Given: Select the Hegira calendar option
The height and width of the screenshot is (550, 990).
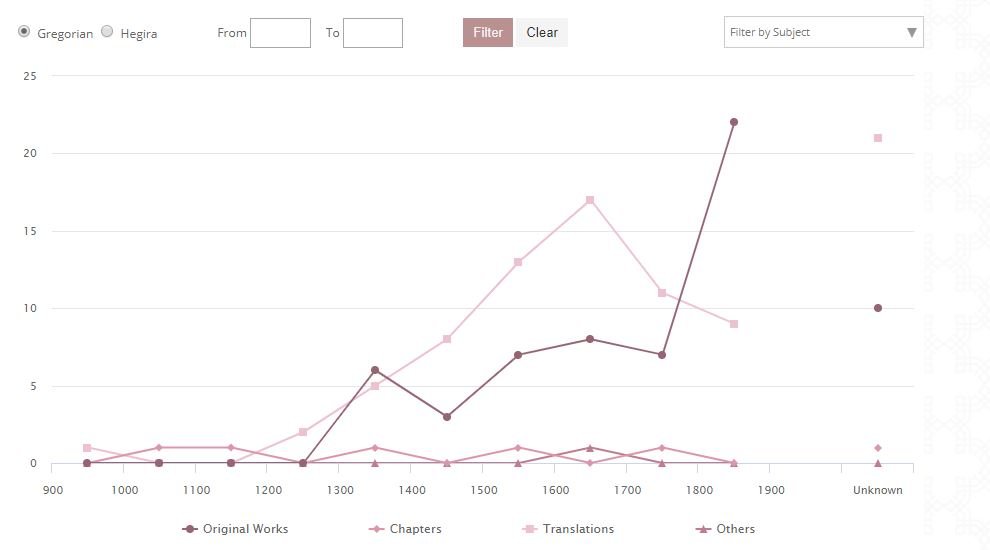Looking at the screenshot, I should [107, 32].
